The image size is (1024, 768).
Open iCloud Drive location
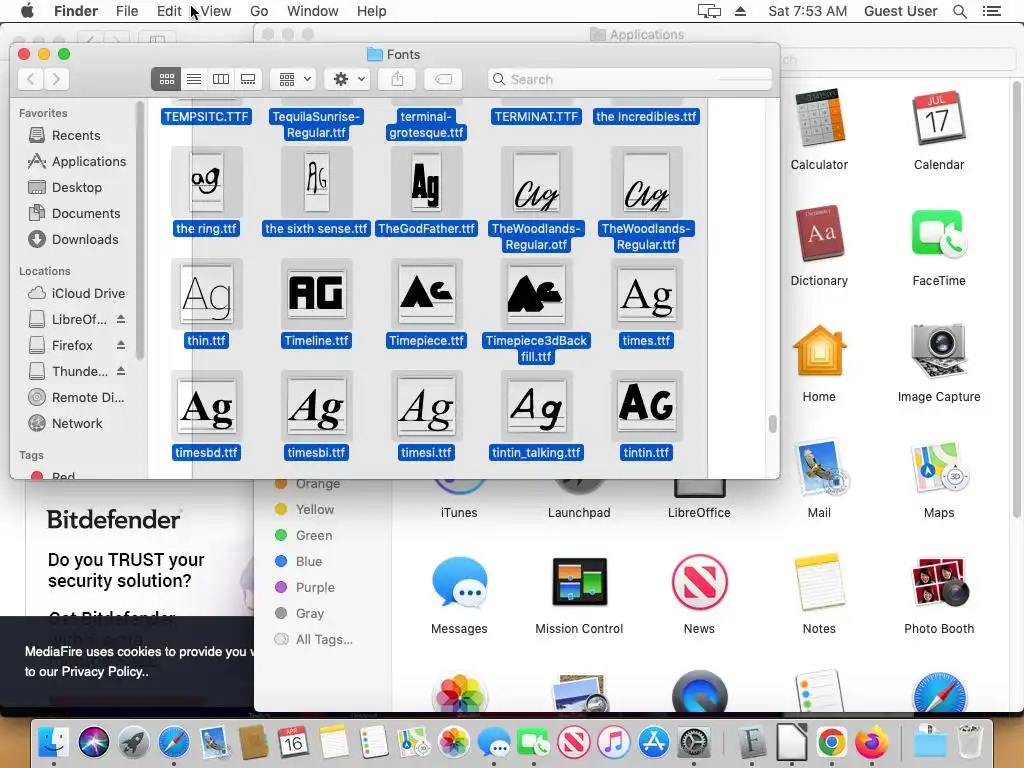(77, 293)
